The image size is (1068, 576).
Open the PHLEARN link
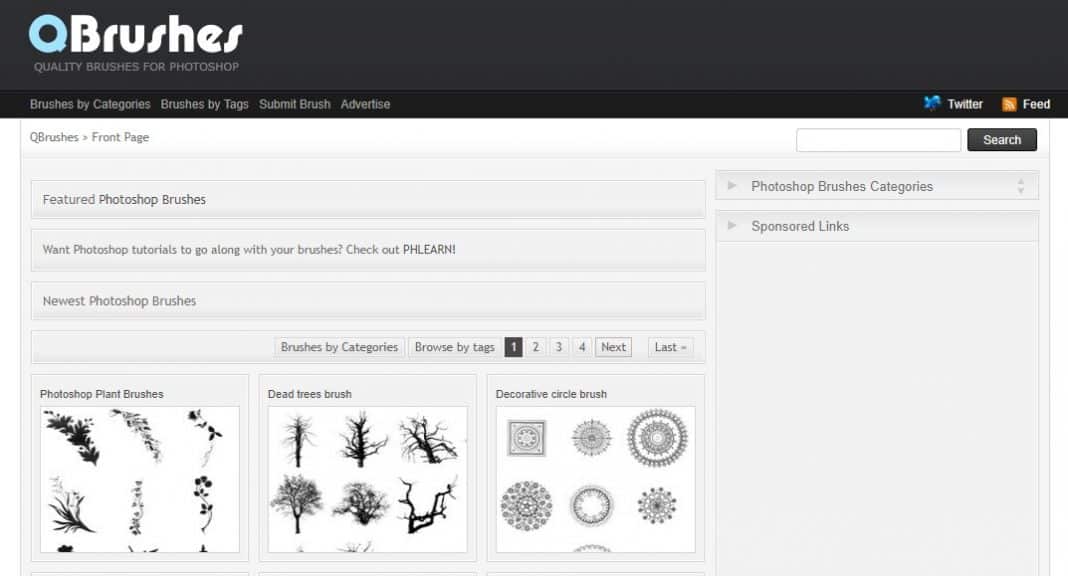pos(428,249)
